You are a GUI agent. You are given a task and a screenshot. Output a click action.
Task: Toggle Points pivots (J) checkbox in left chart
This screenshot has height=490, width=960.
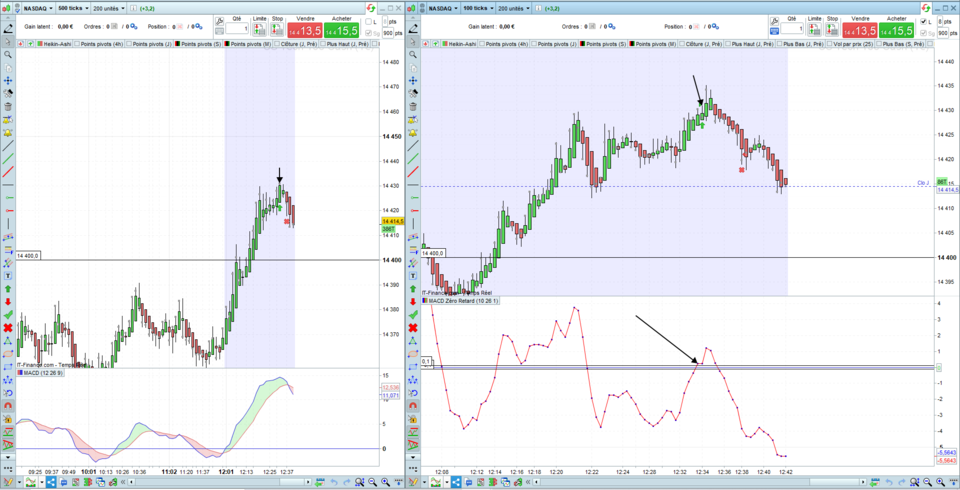129,44
